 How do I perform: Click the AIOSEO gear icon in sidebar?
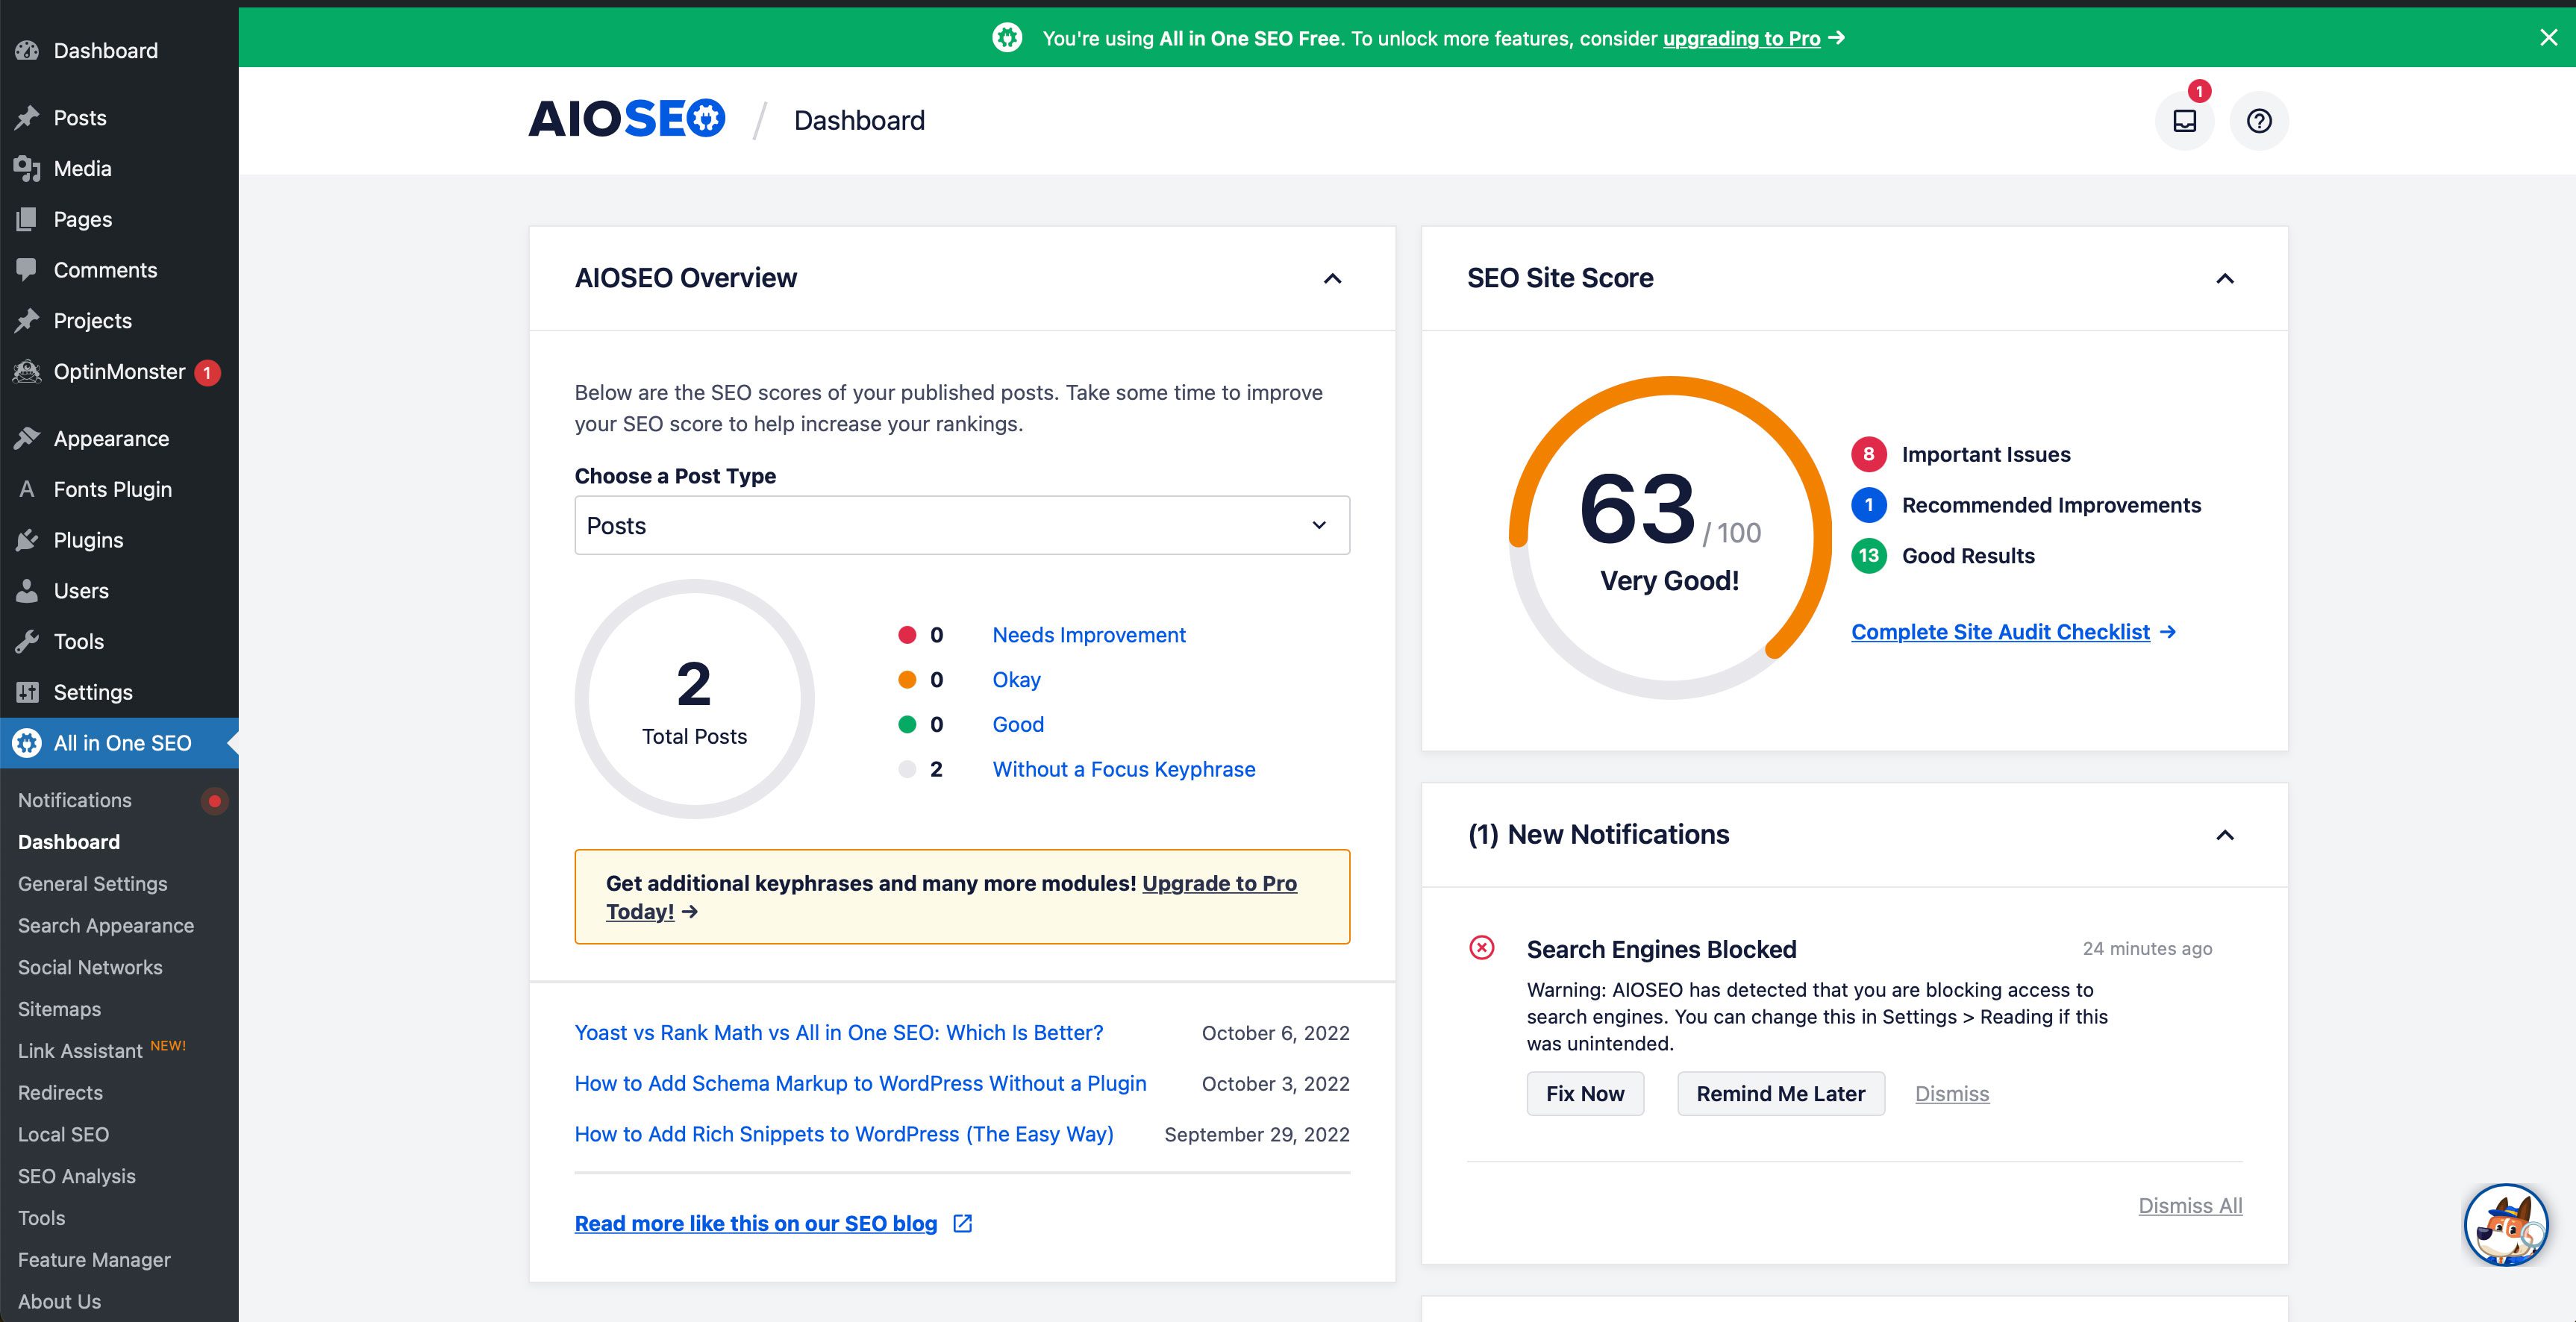(x=25, y=742)
